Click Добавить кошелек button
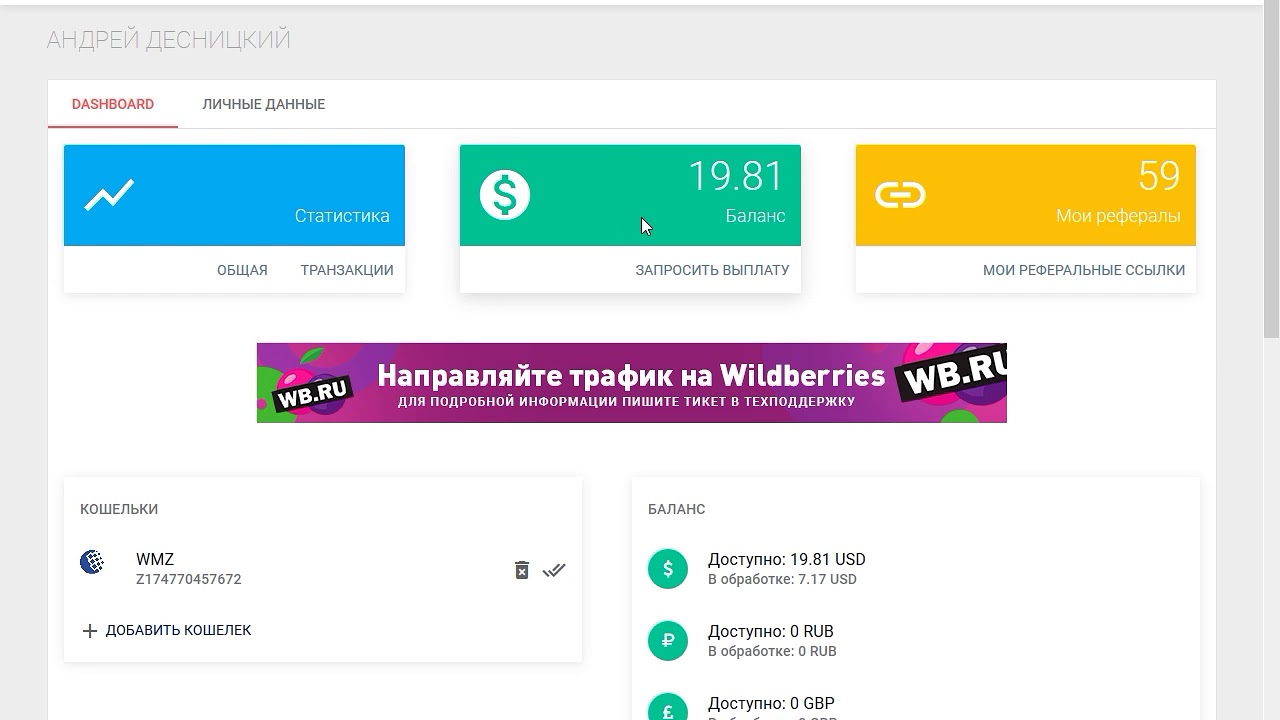This screenshot has width=1280, height=720. click(178, 631)
